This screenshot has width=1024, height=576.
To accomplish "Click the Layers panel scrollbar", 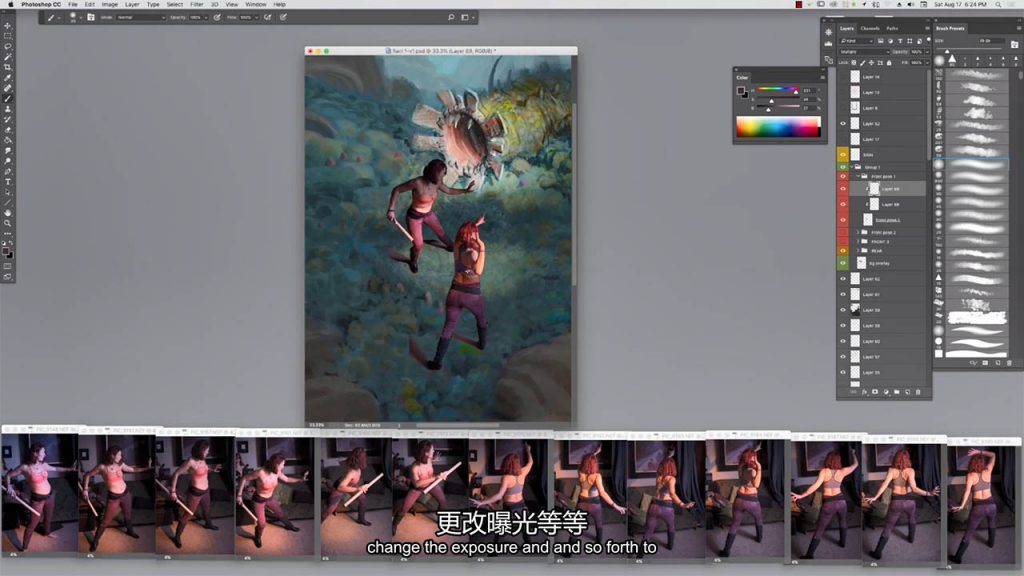I will [x=929, y=116].
